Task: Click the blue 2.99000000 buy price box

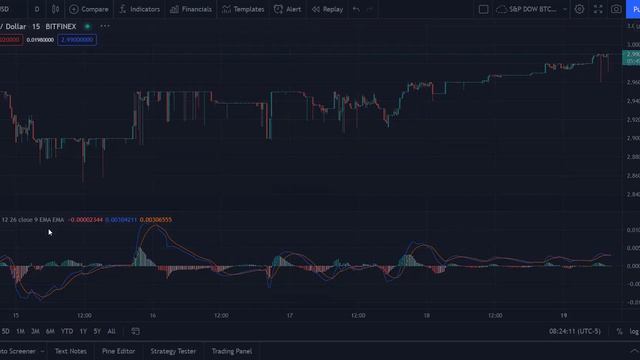Action: (77, 40)
